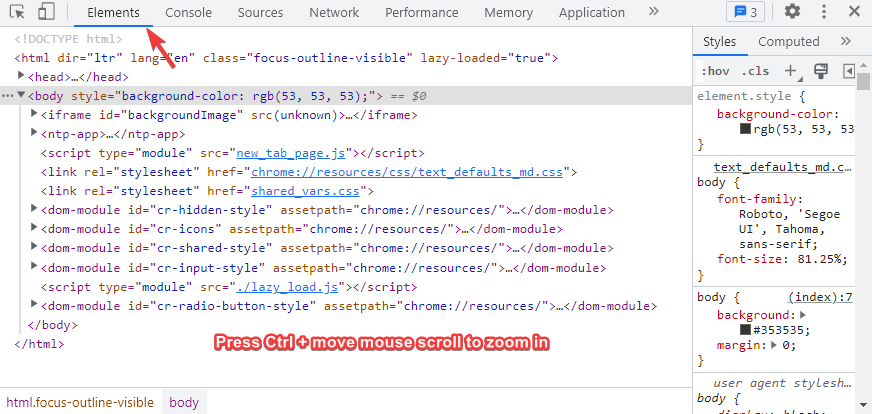Open the shared_vars.css link

coord(305,191)
